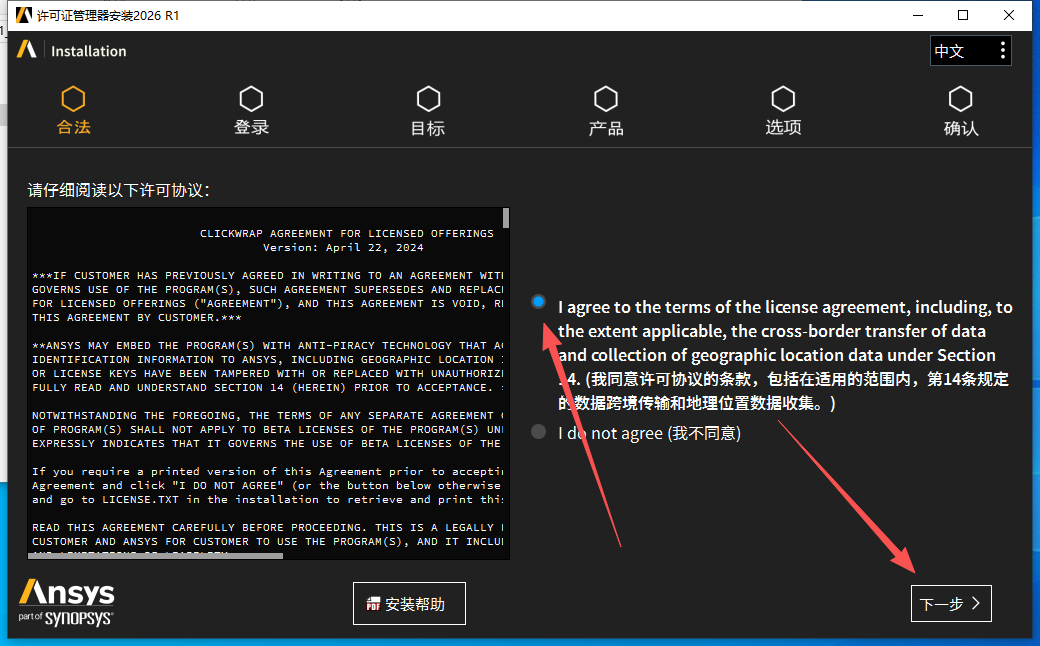Click the 登录 step label

251,128
